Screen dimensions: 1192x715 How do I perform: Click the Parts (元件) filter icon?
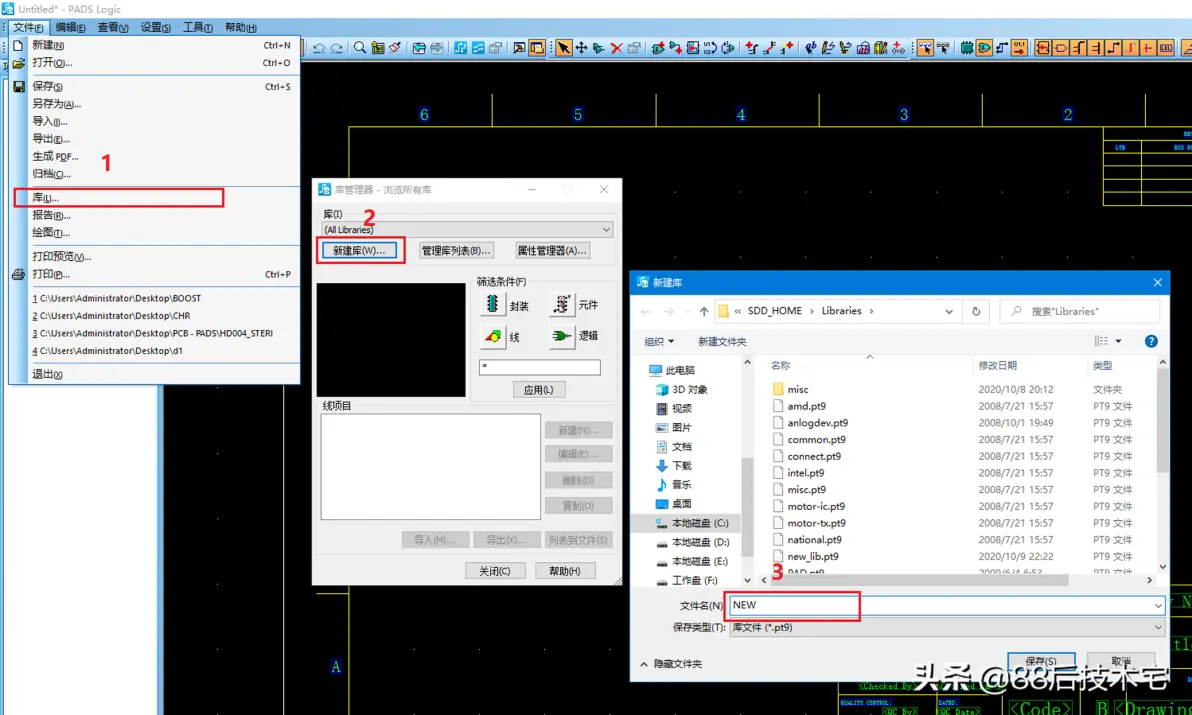point(561,304)
